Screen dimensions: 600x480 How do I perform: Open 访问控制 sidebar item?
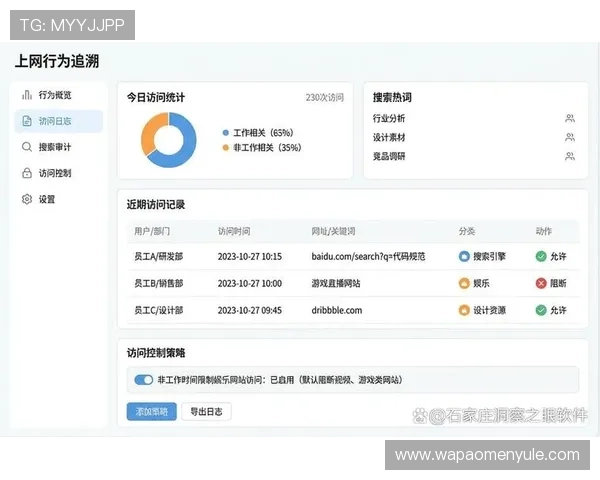pyautogui.click(x=59, y=173)
